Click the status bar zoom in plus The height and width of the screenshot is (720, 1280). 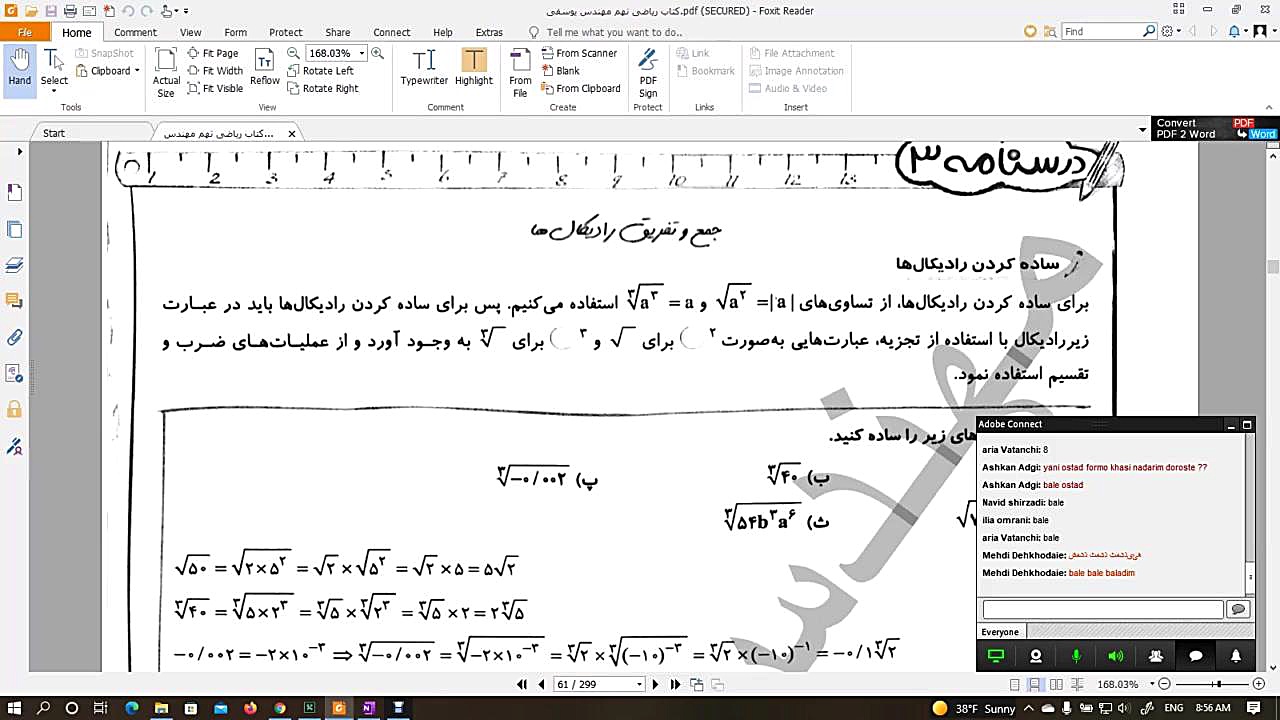(1261, 685)
